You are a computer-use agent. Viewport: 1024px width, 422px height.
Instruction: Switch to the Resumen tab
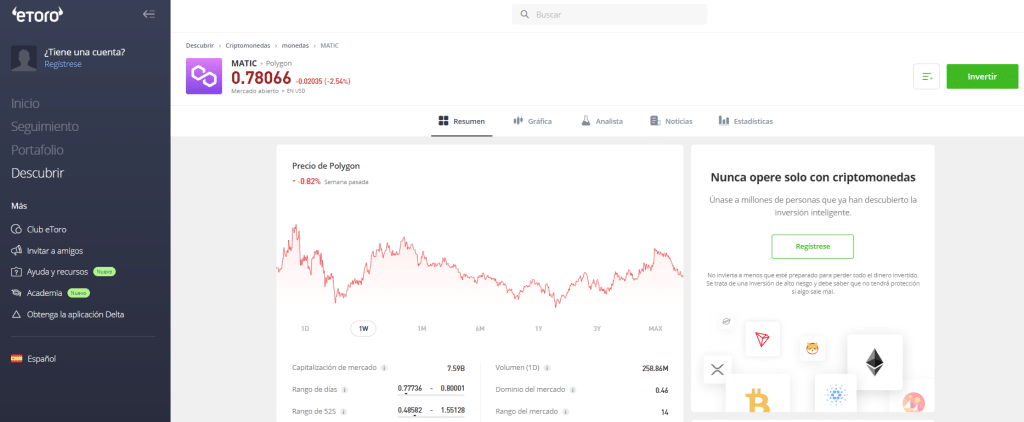click(x=462, y=122)
